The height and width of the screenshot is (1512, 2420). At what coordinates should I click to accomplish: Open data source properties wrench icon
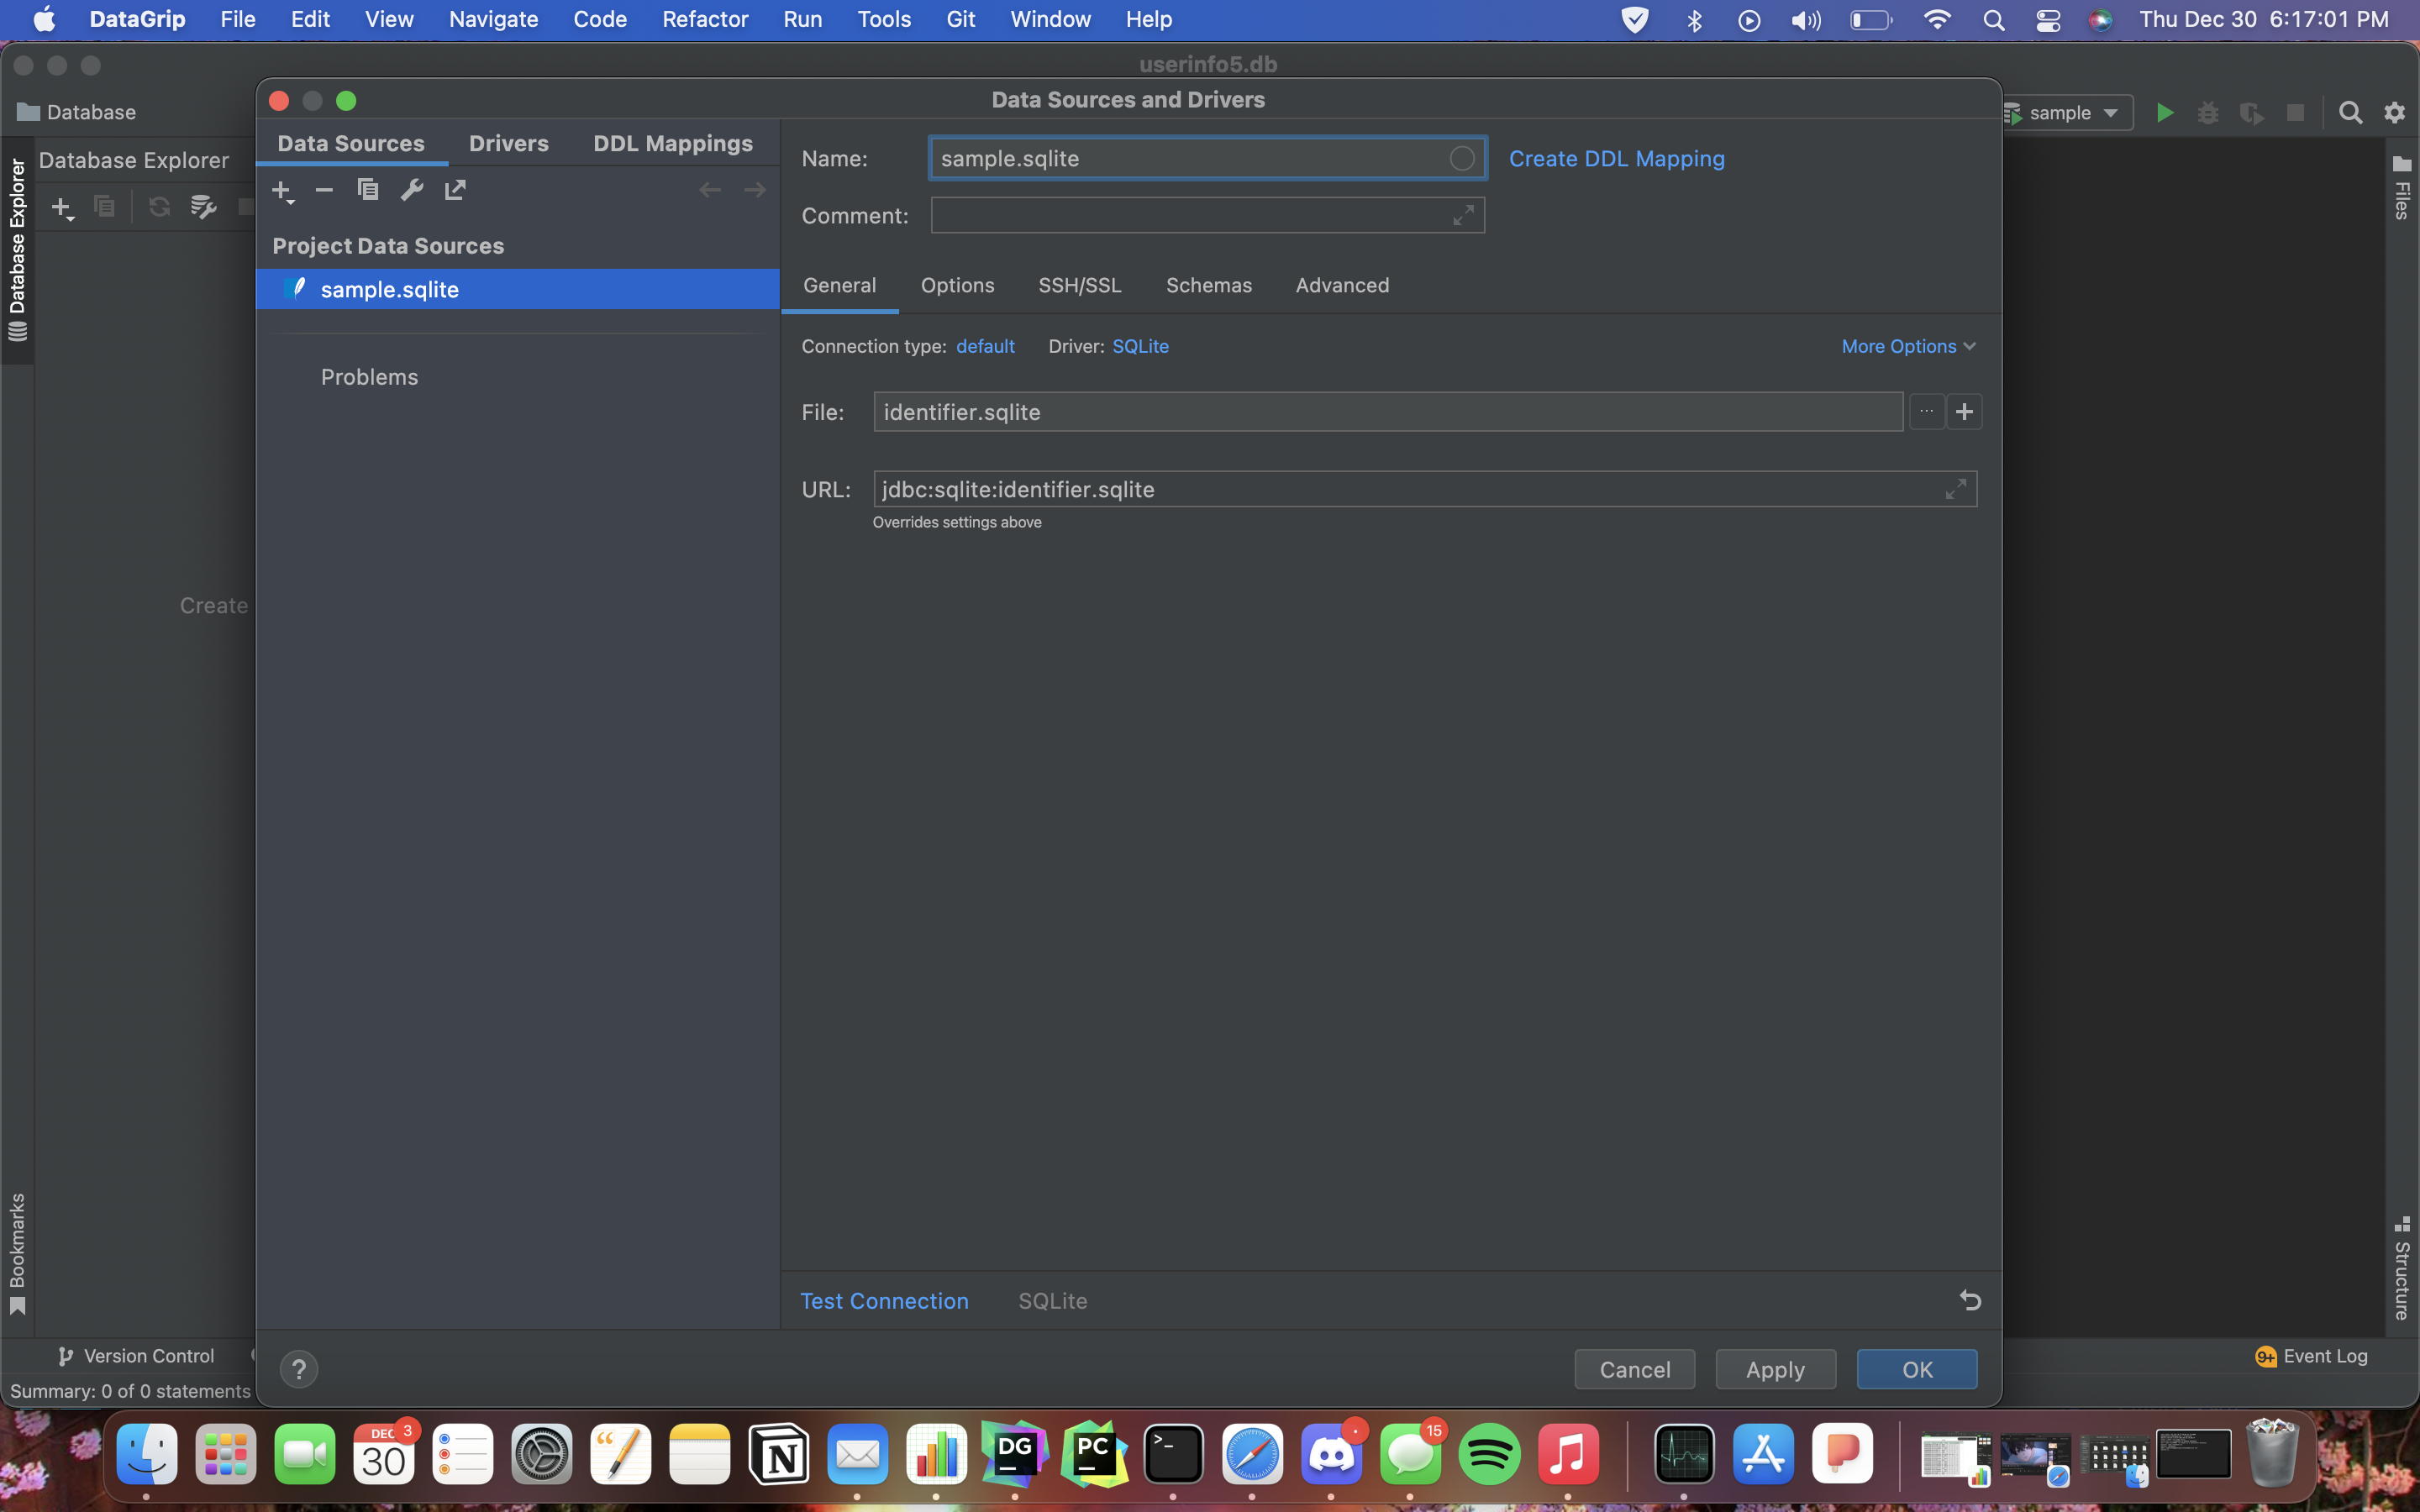click(412, 189)
